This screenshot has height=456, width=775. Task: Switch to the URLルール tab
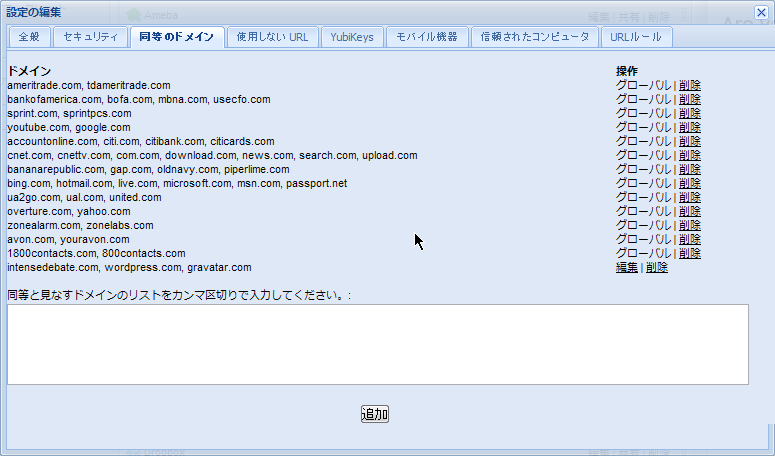click(636, 37)
